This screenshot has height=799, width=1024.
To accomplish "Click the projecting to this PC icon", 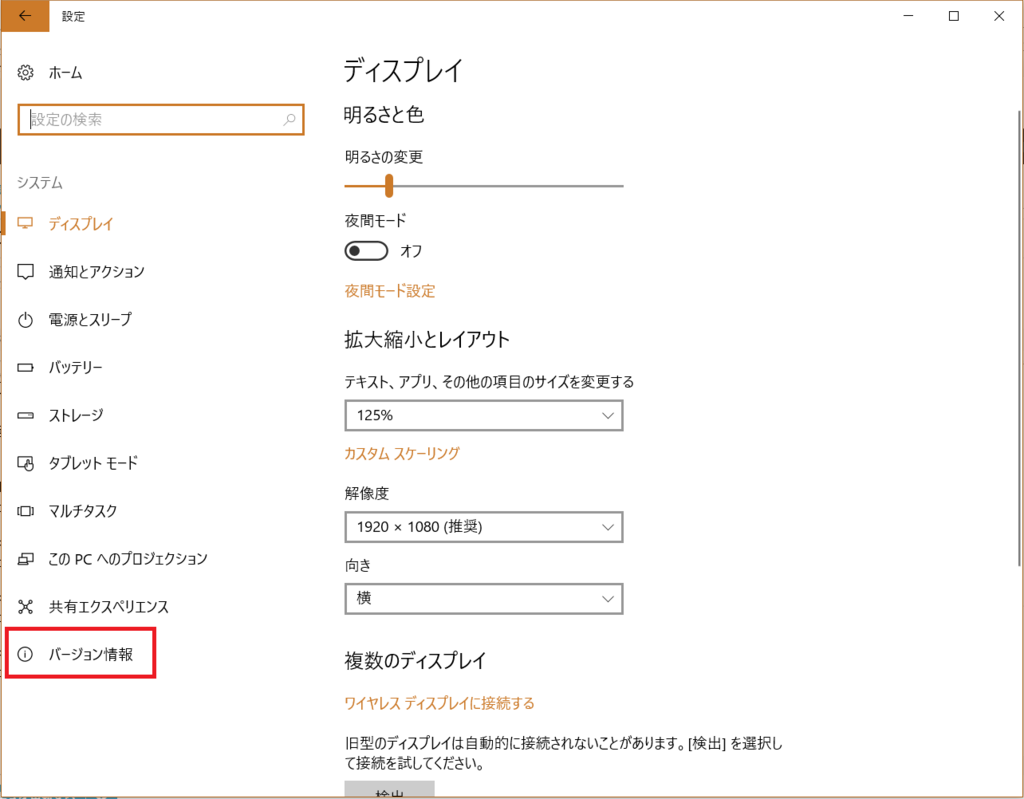I will click(25, 559).
